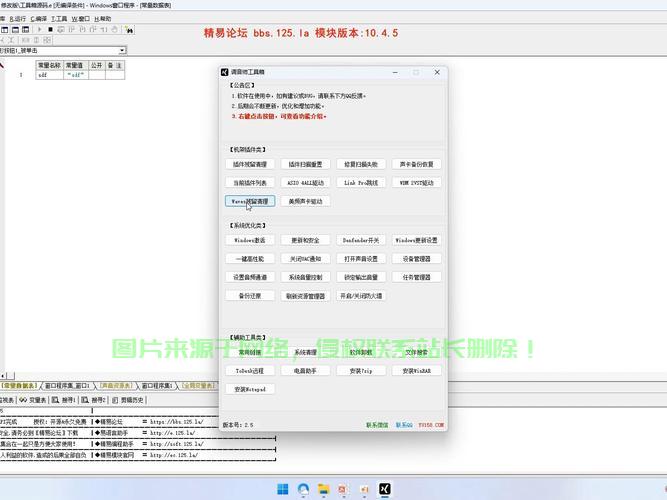Click the blue round browser icon on taskbar
667x500 pixels.
click(x=303, y=489)
